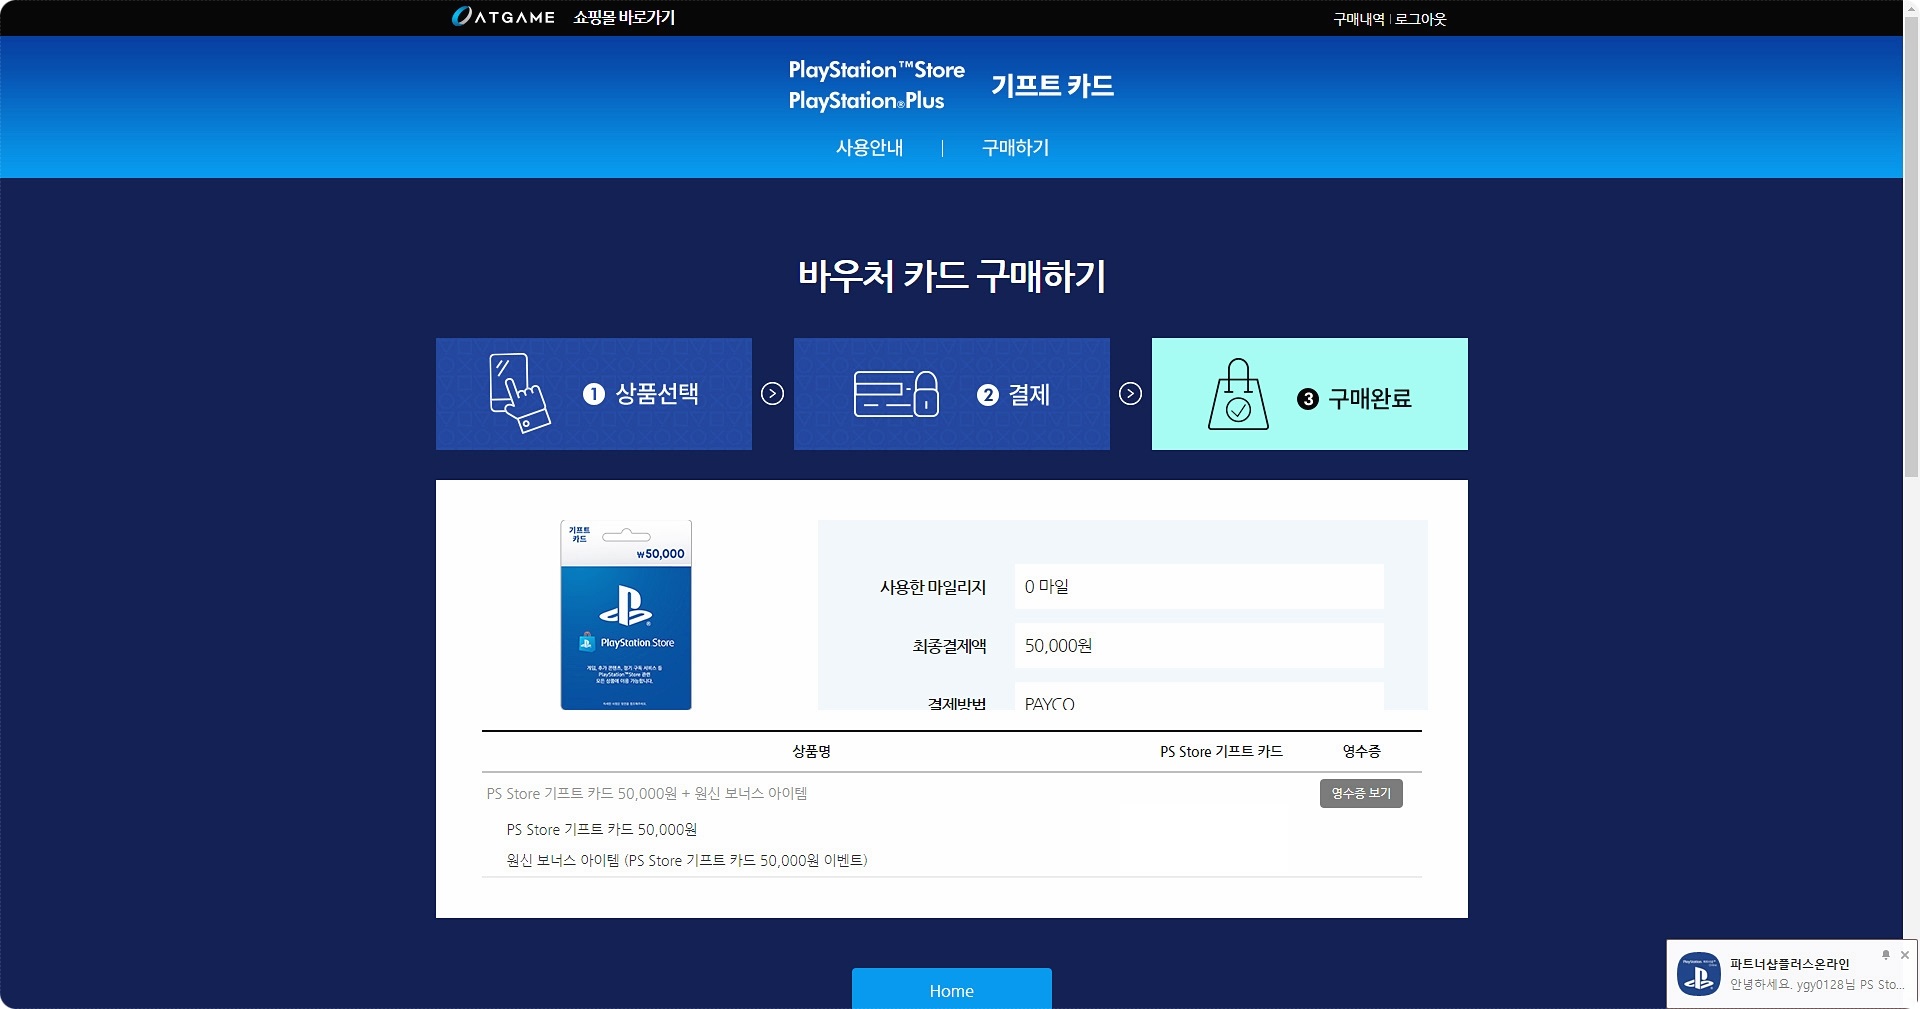Image resolution: width=1920 pixels, height=1009 pixels.
Task: Click 로그아웃 to log out
Action: pos(1421,19)
